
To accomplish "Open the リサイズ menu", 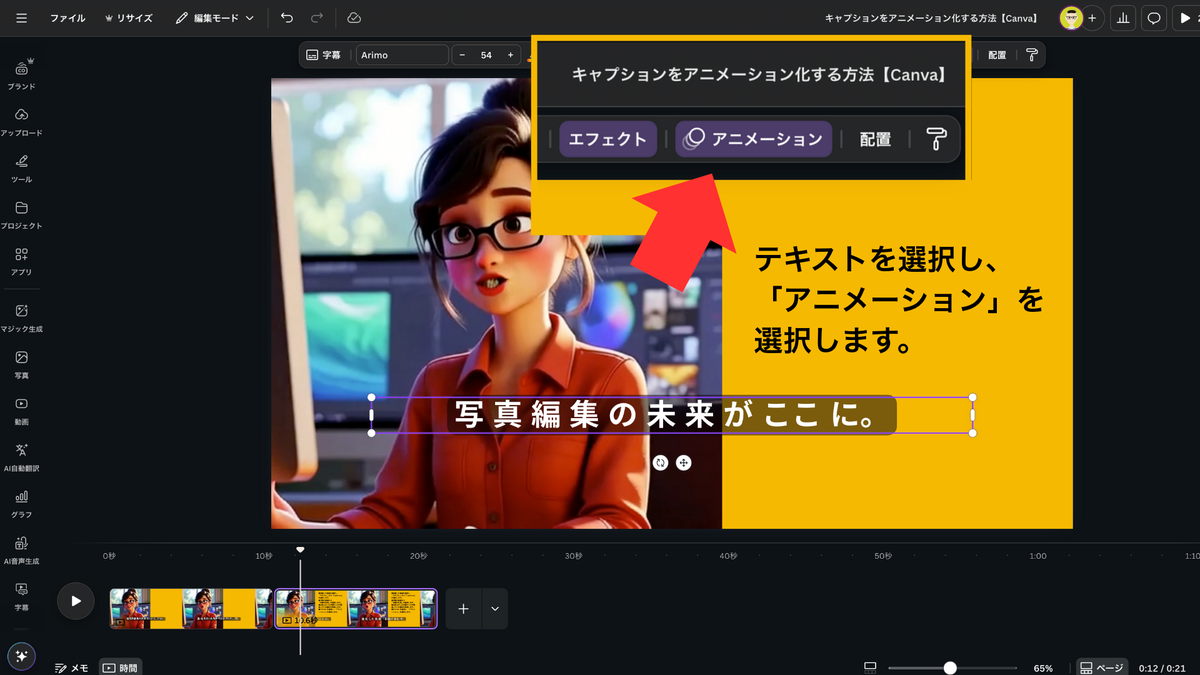I will [128, 18].
